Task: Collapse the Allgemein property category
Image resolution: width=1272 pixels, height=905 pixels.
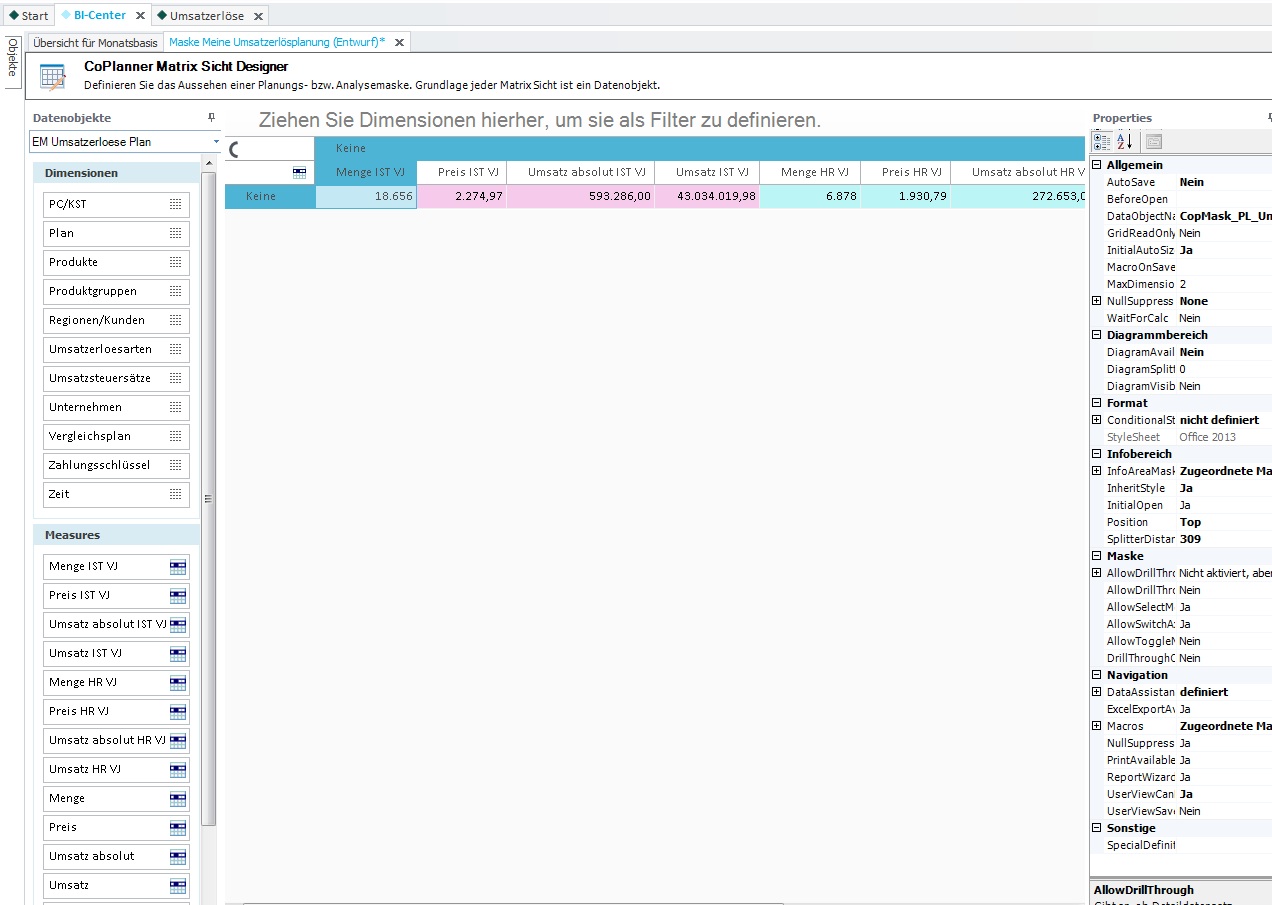Action: (1097, 165)
